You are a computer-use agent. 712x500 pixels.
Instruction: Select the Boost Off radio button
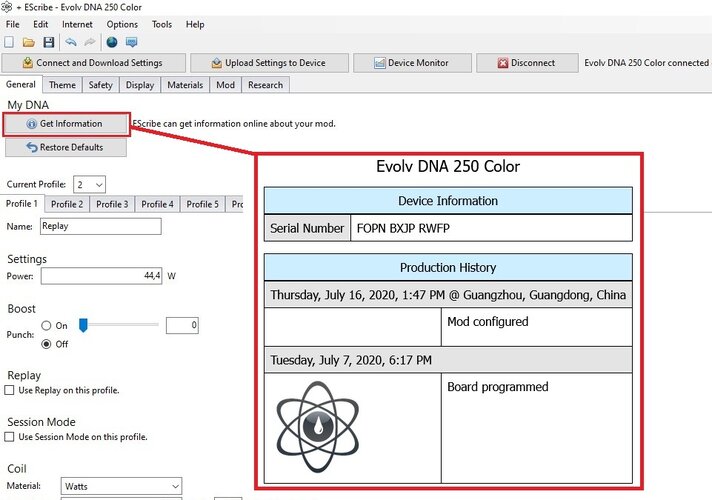point(46,344)
